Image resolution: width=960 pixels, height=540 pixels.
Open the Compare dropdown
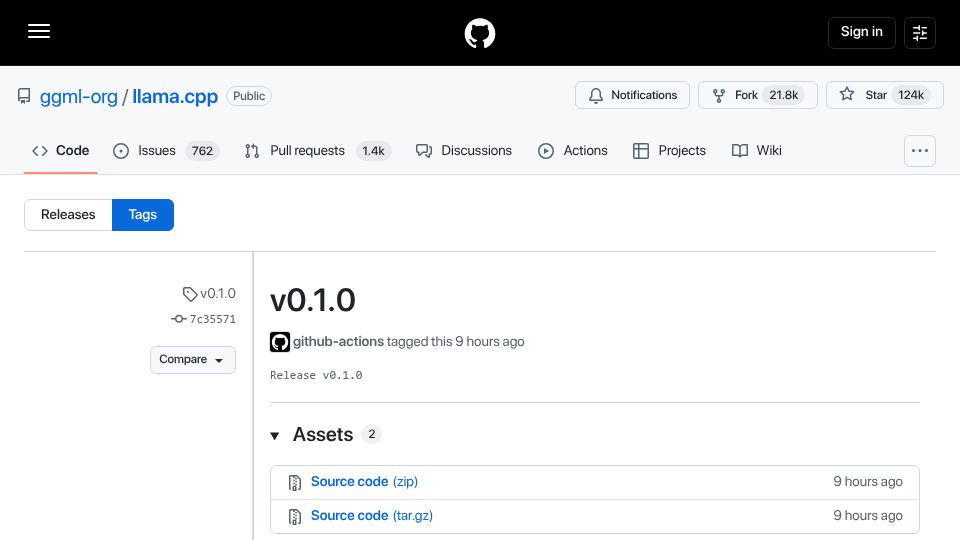pyautogui.click(x=192, y=360)
